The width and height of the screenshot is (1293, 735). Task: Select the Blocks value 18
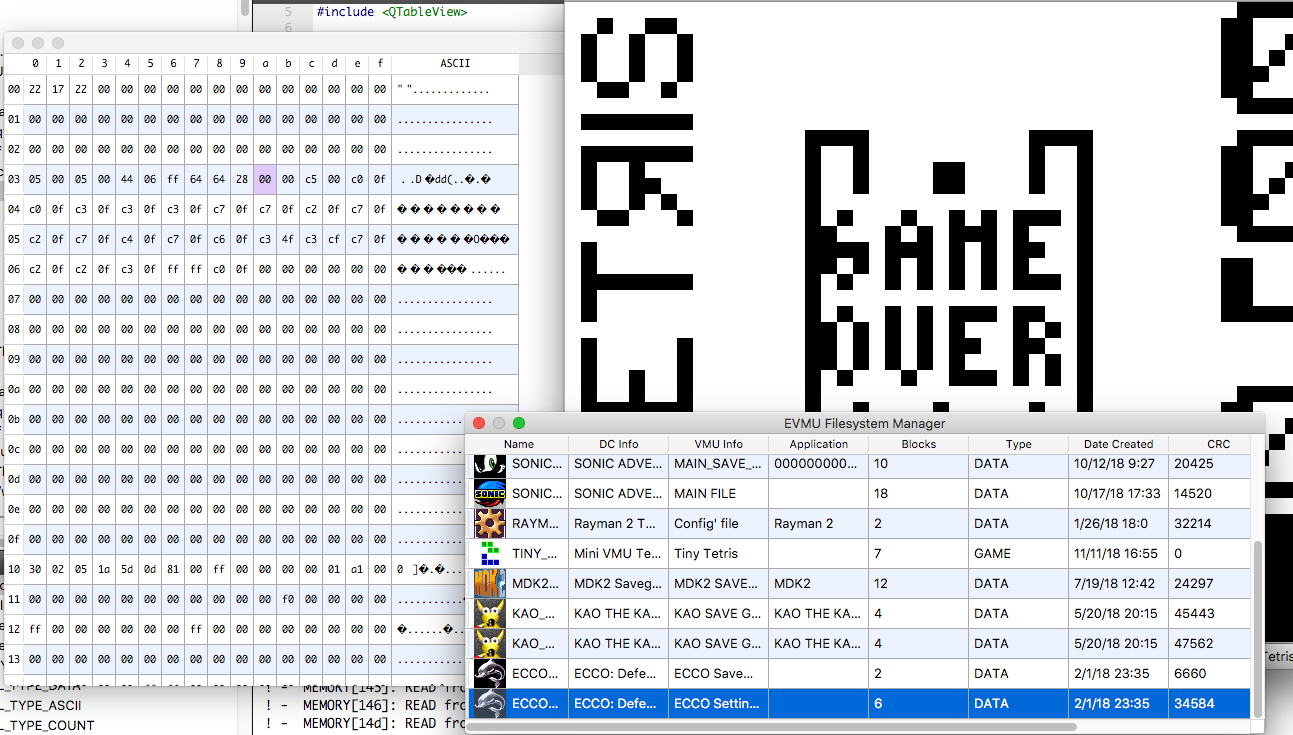point(919,493)
